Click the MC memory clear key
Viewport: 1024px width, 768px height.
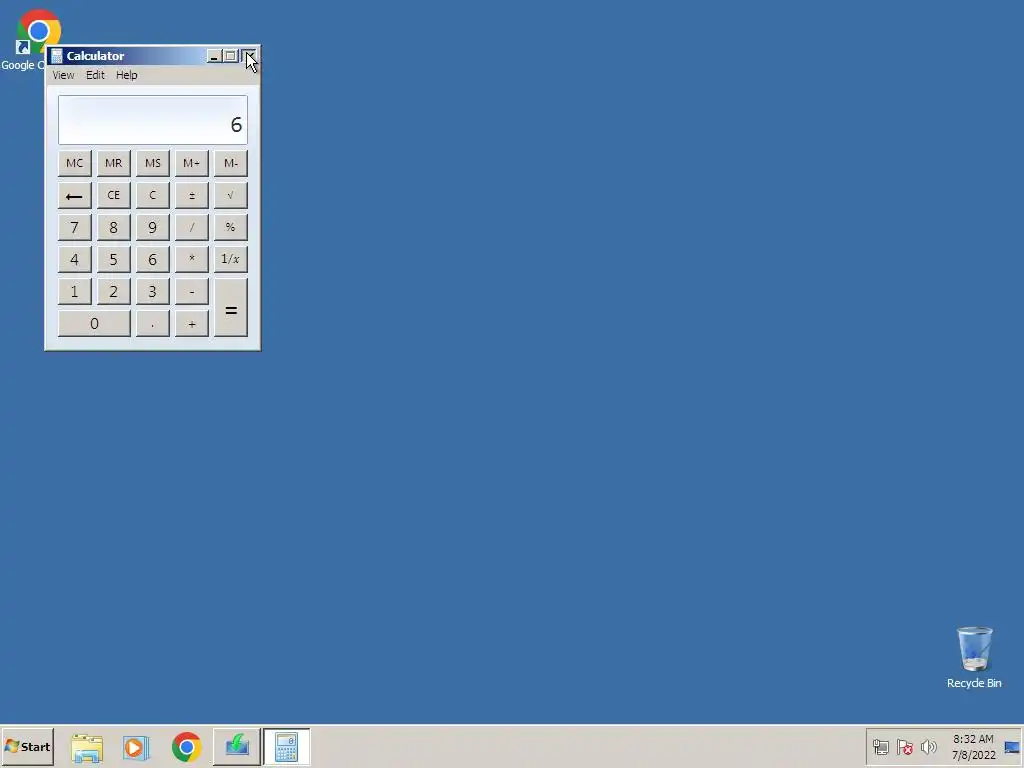(x=74, y=163)
